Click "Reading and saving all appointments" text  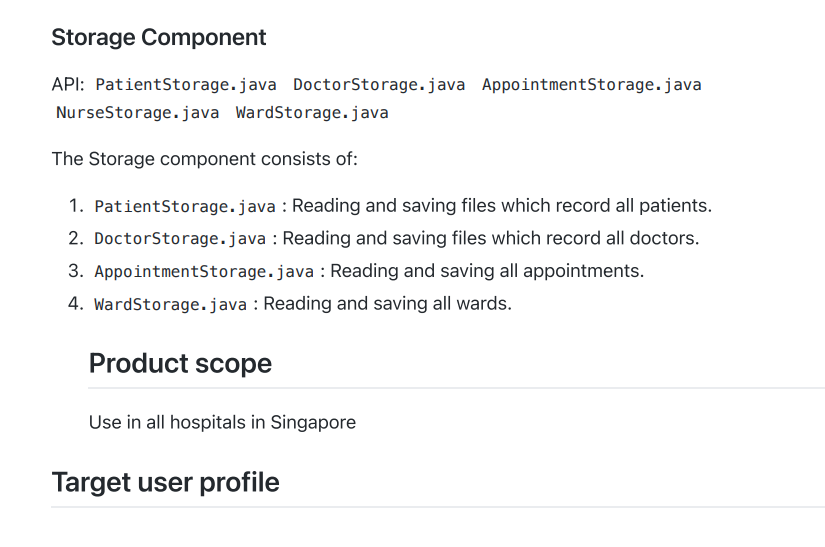click(487, 271)
